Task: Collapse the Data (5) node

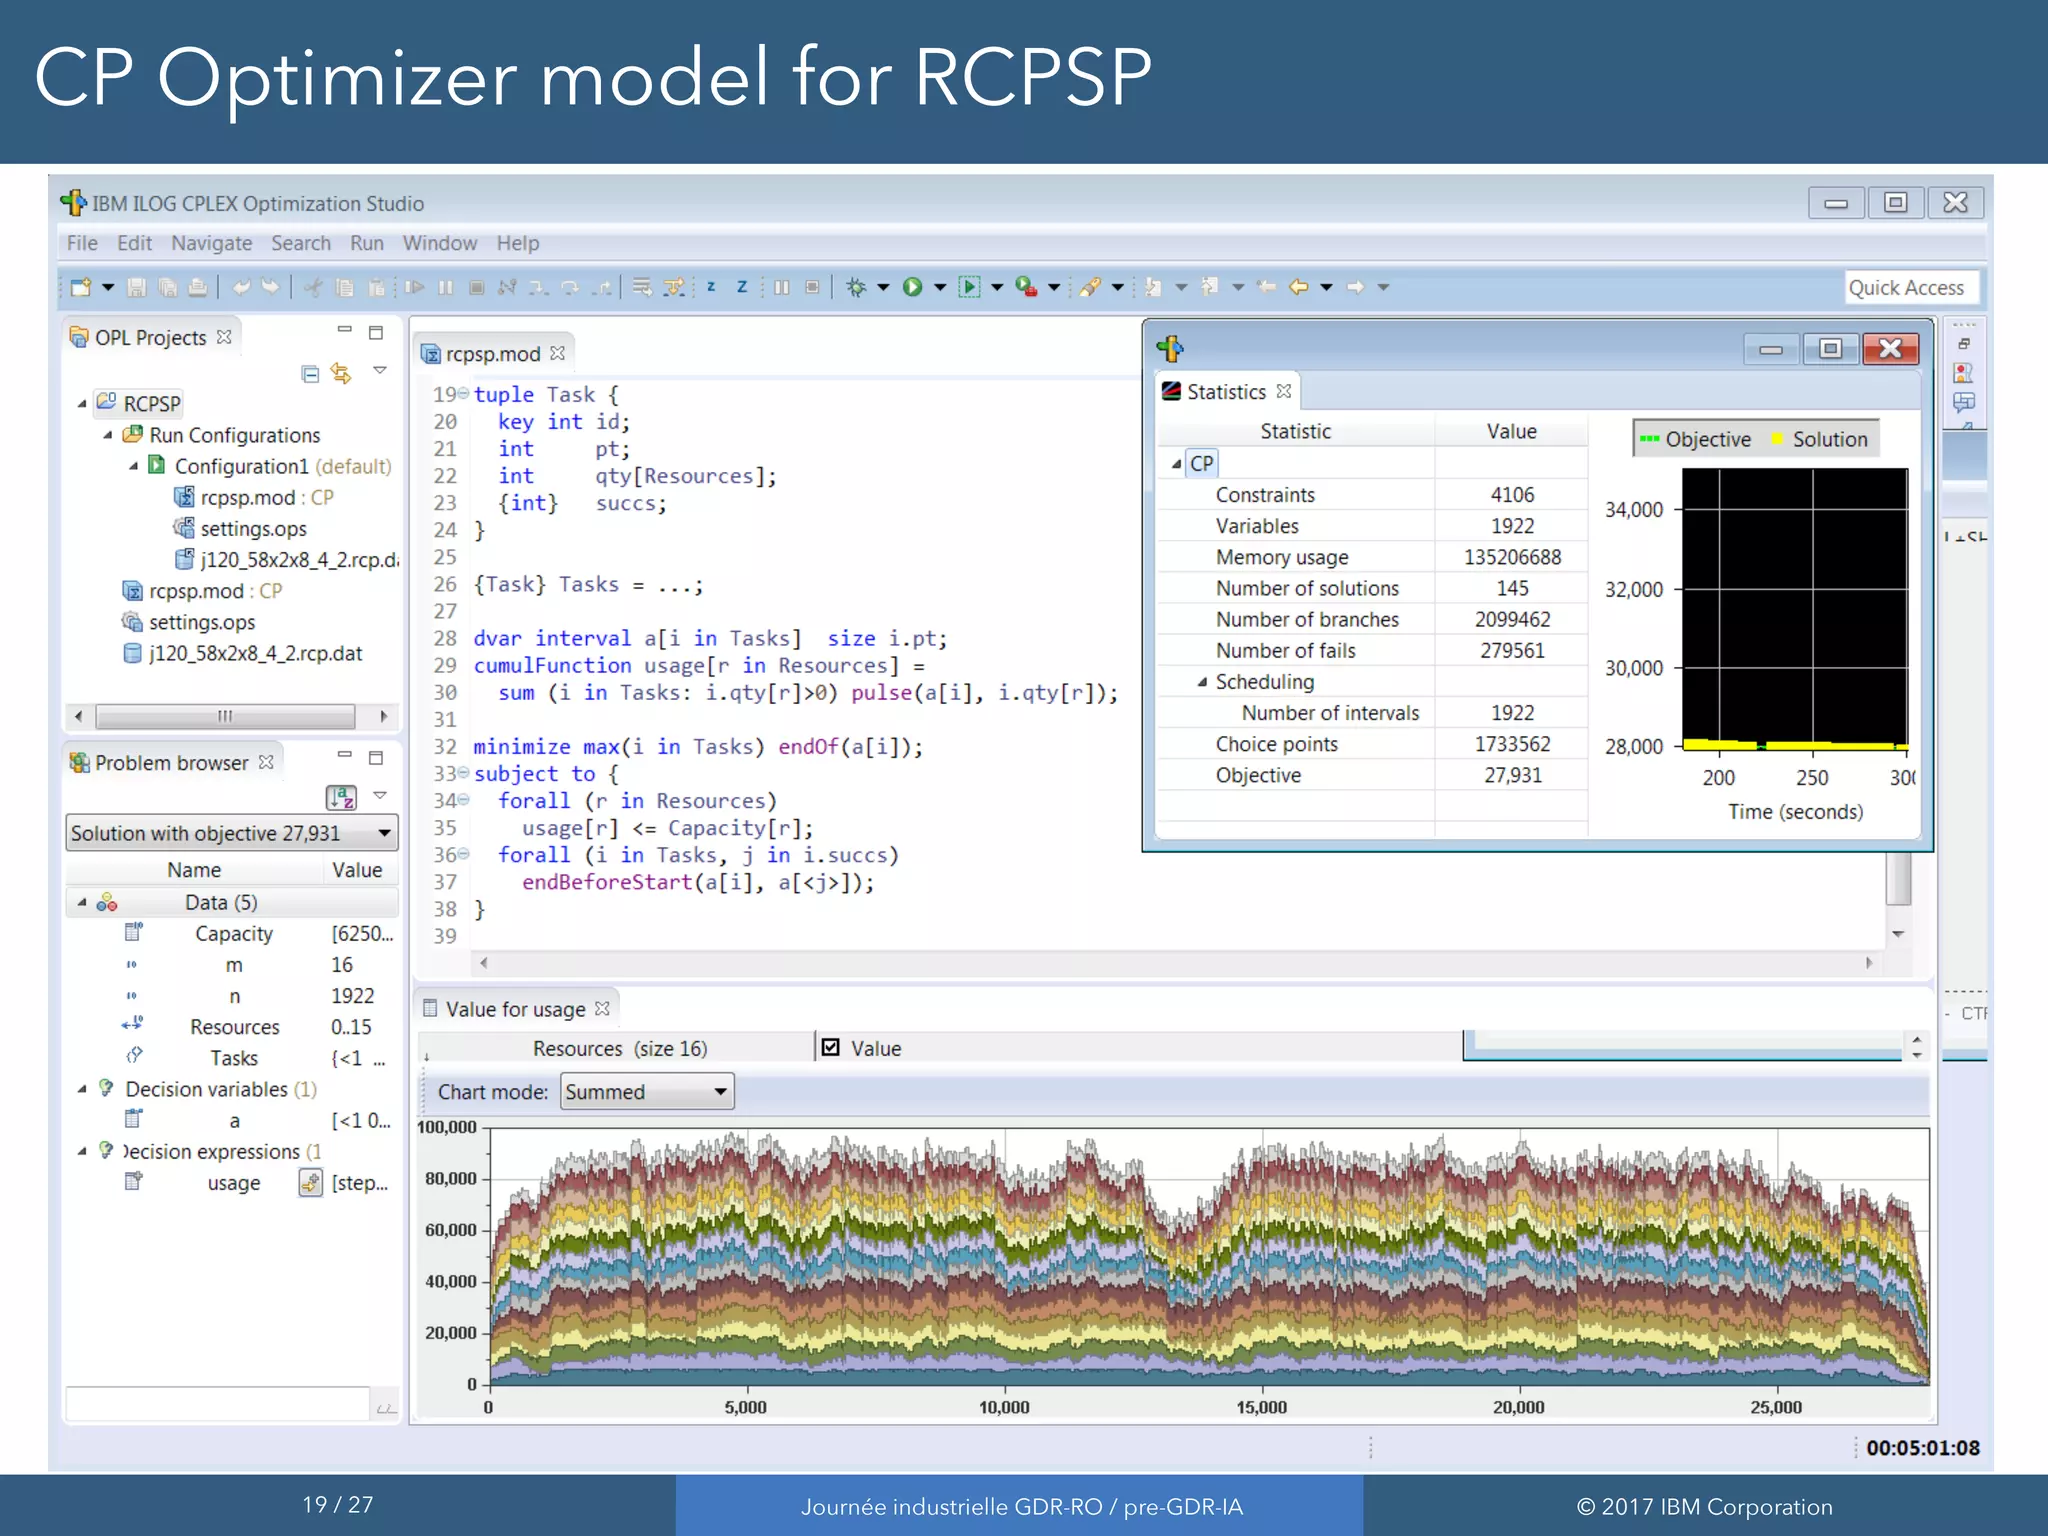Action: point(83,902)
